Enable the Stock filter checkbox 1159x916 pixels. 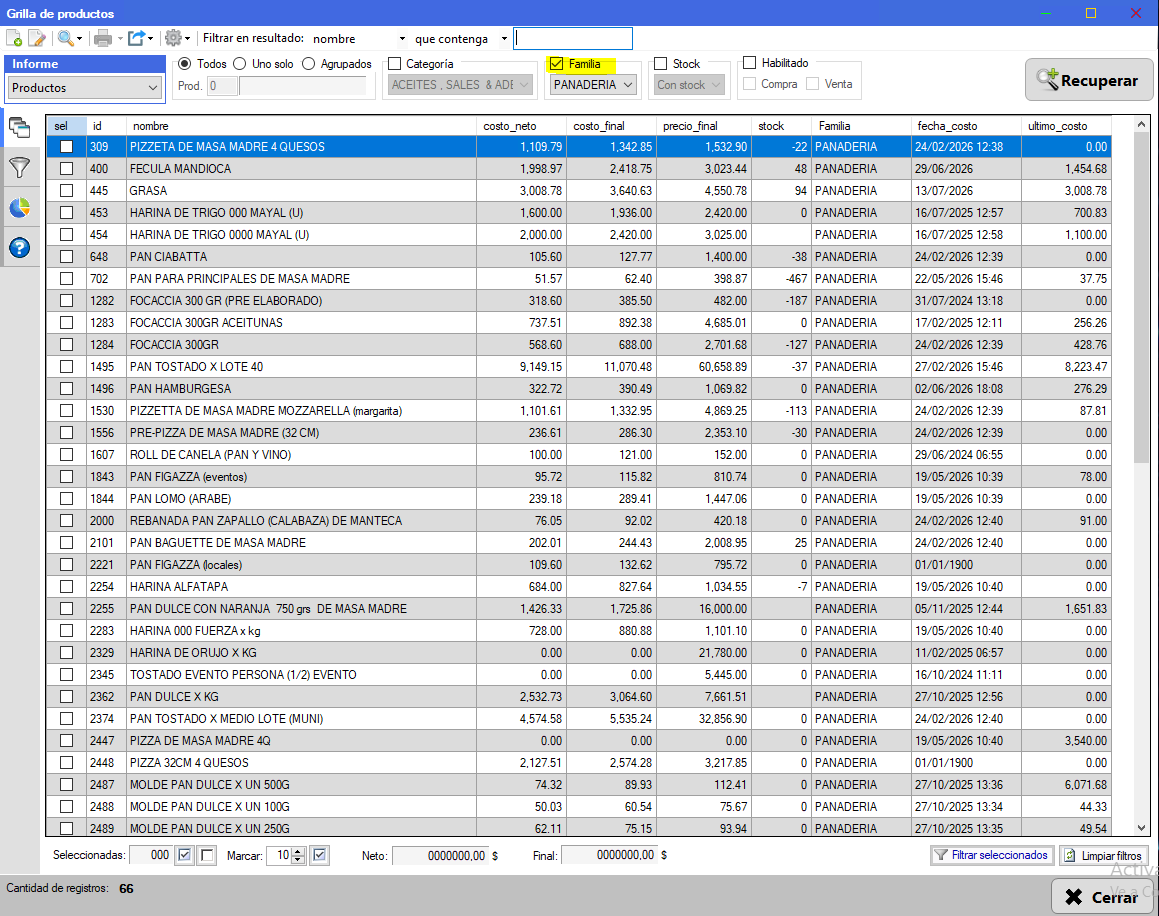click(661, 64)
